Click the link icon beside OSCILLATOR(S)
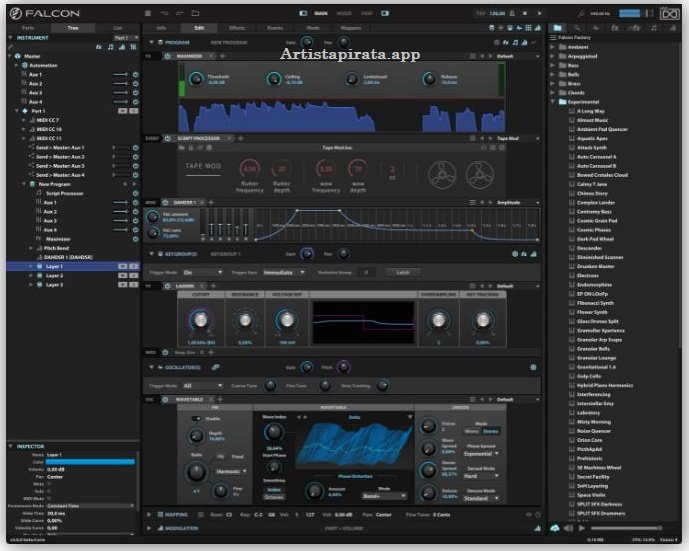This screenshot has height=551, width=689. [215, 368]
